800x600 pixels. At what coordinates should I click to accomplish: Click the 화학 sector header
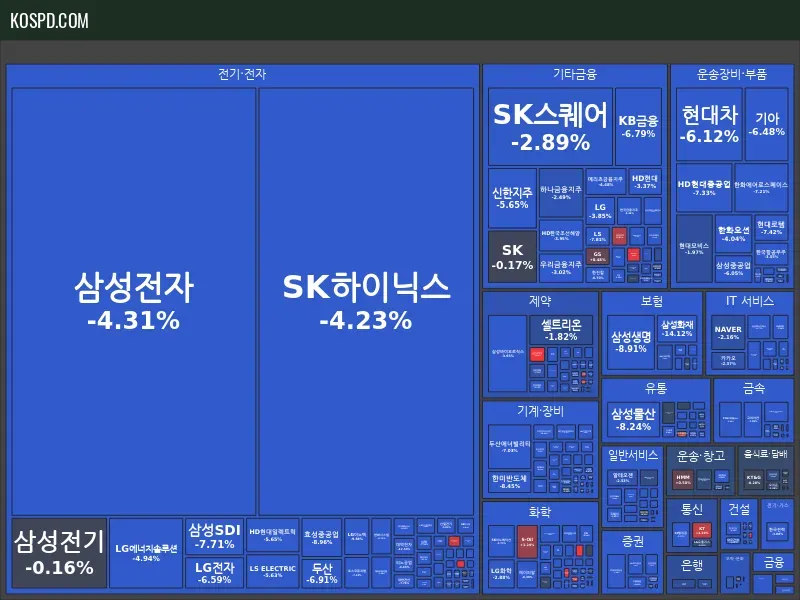pyautogui.click(x=540, y=511)
